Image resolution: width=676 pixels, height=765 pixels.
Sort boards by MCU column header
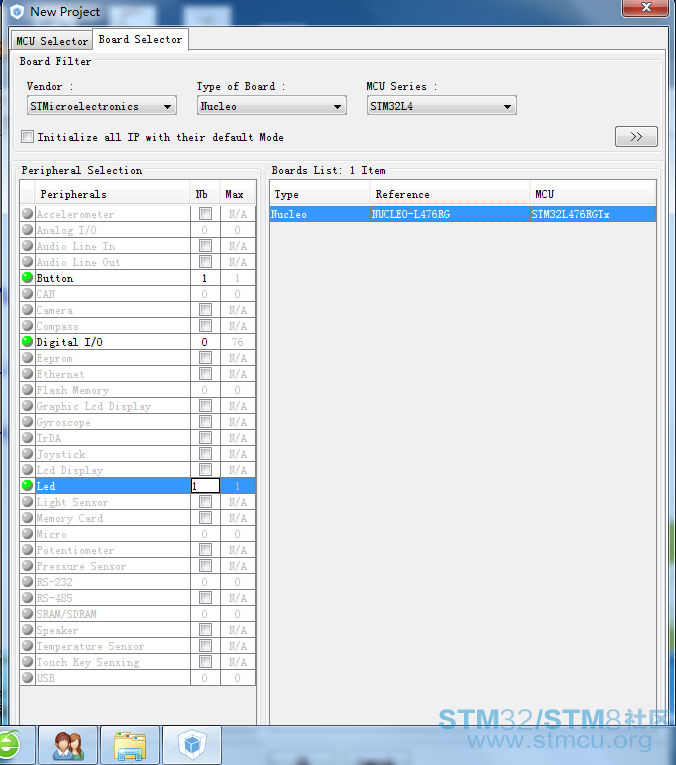point(592,194)
